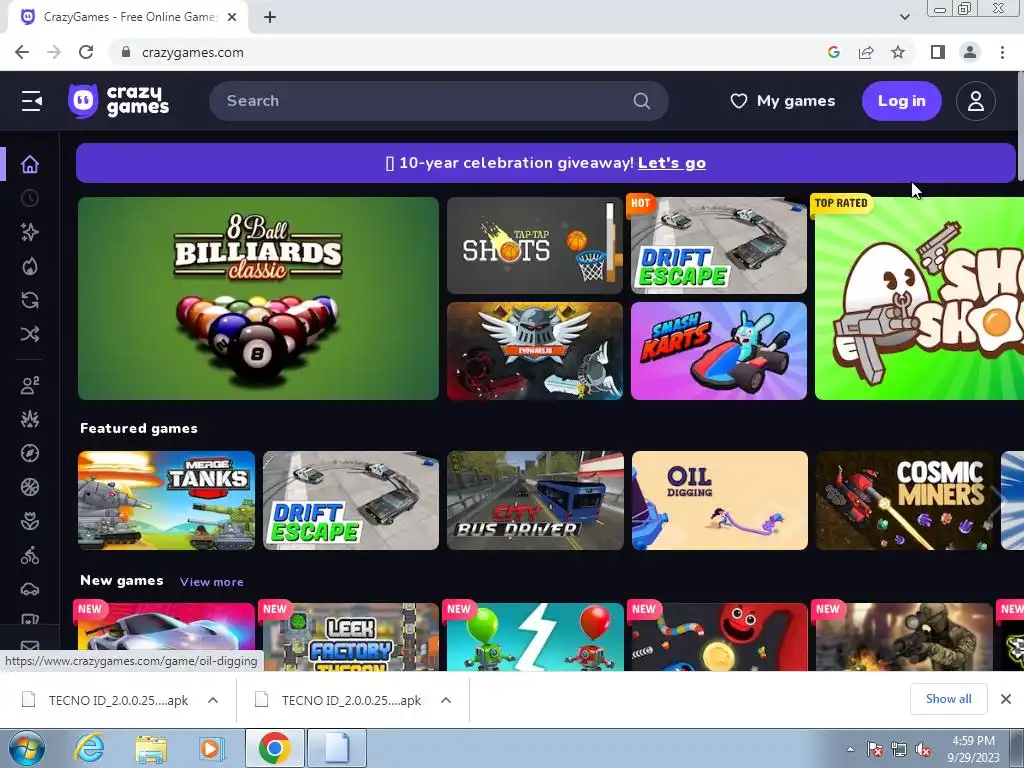
Task: Open the tab search dropdown arrow
Action: pos(904,17)
